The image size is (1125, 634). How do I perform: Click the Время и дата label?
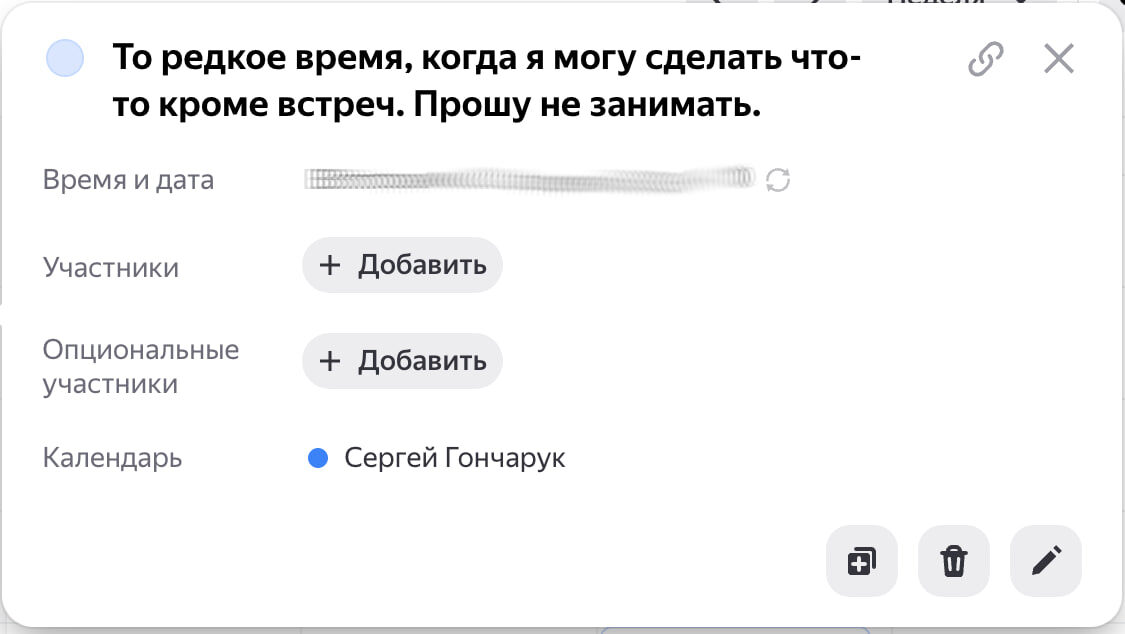coord(128,180)
